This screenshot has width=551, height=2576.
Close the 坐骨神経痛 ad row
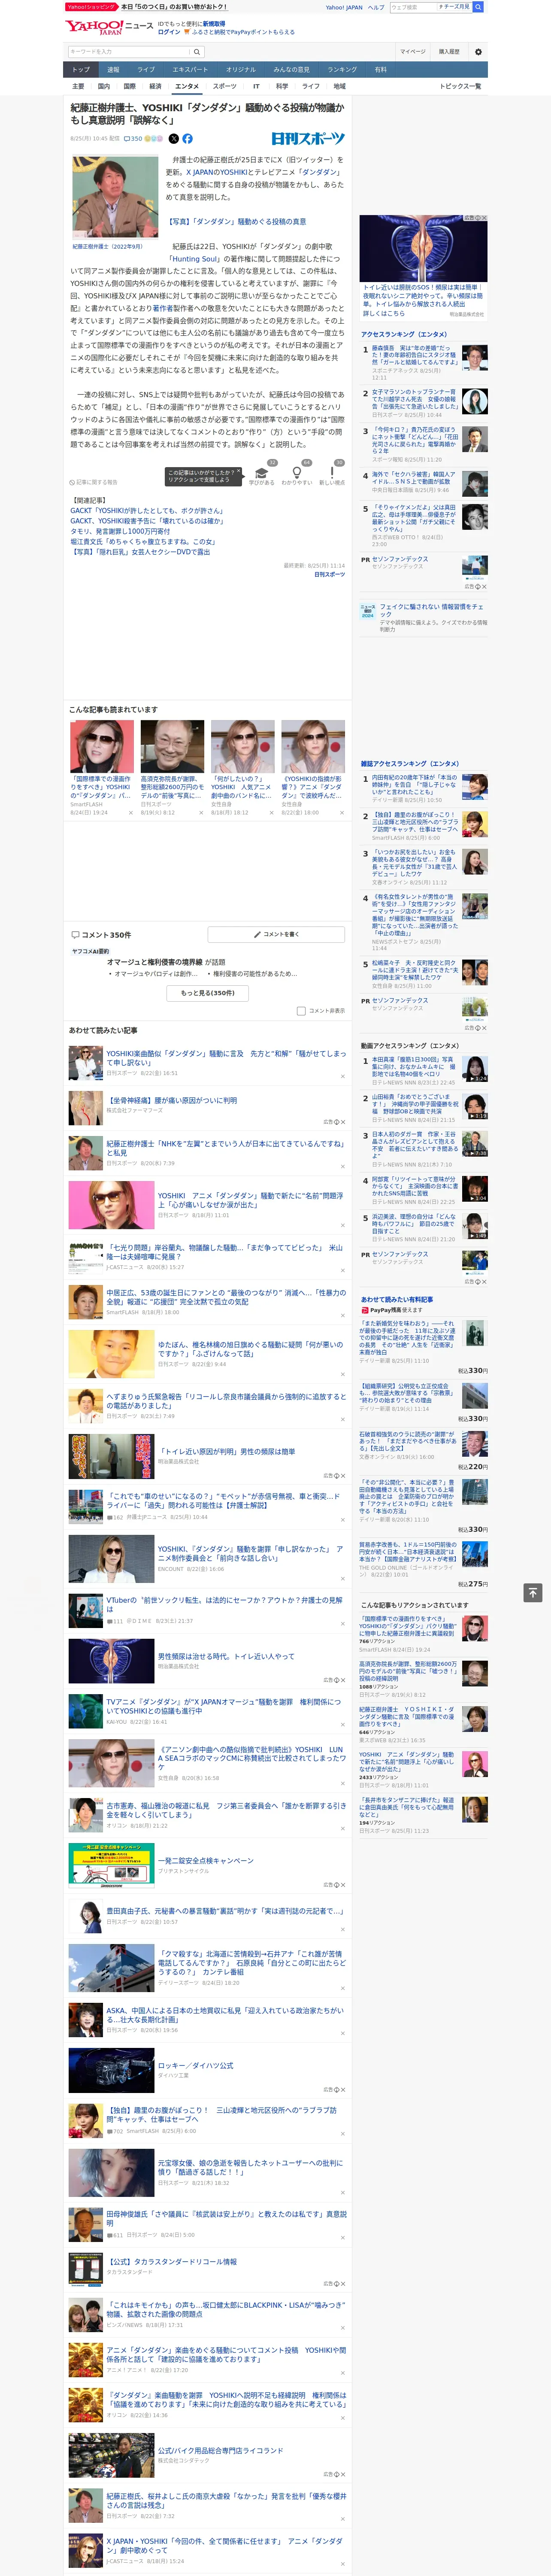coord(343,1122)
